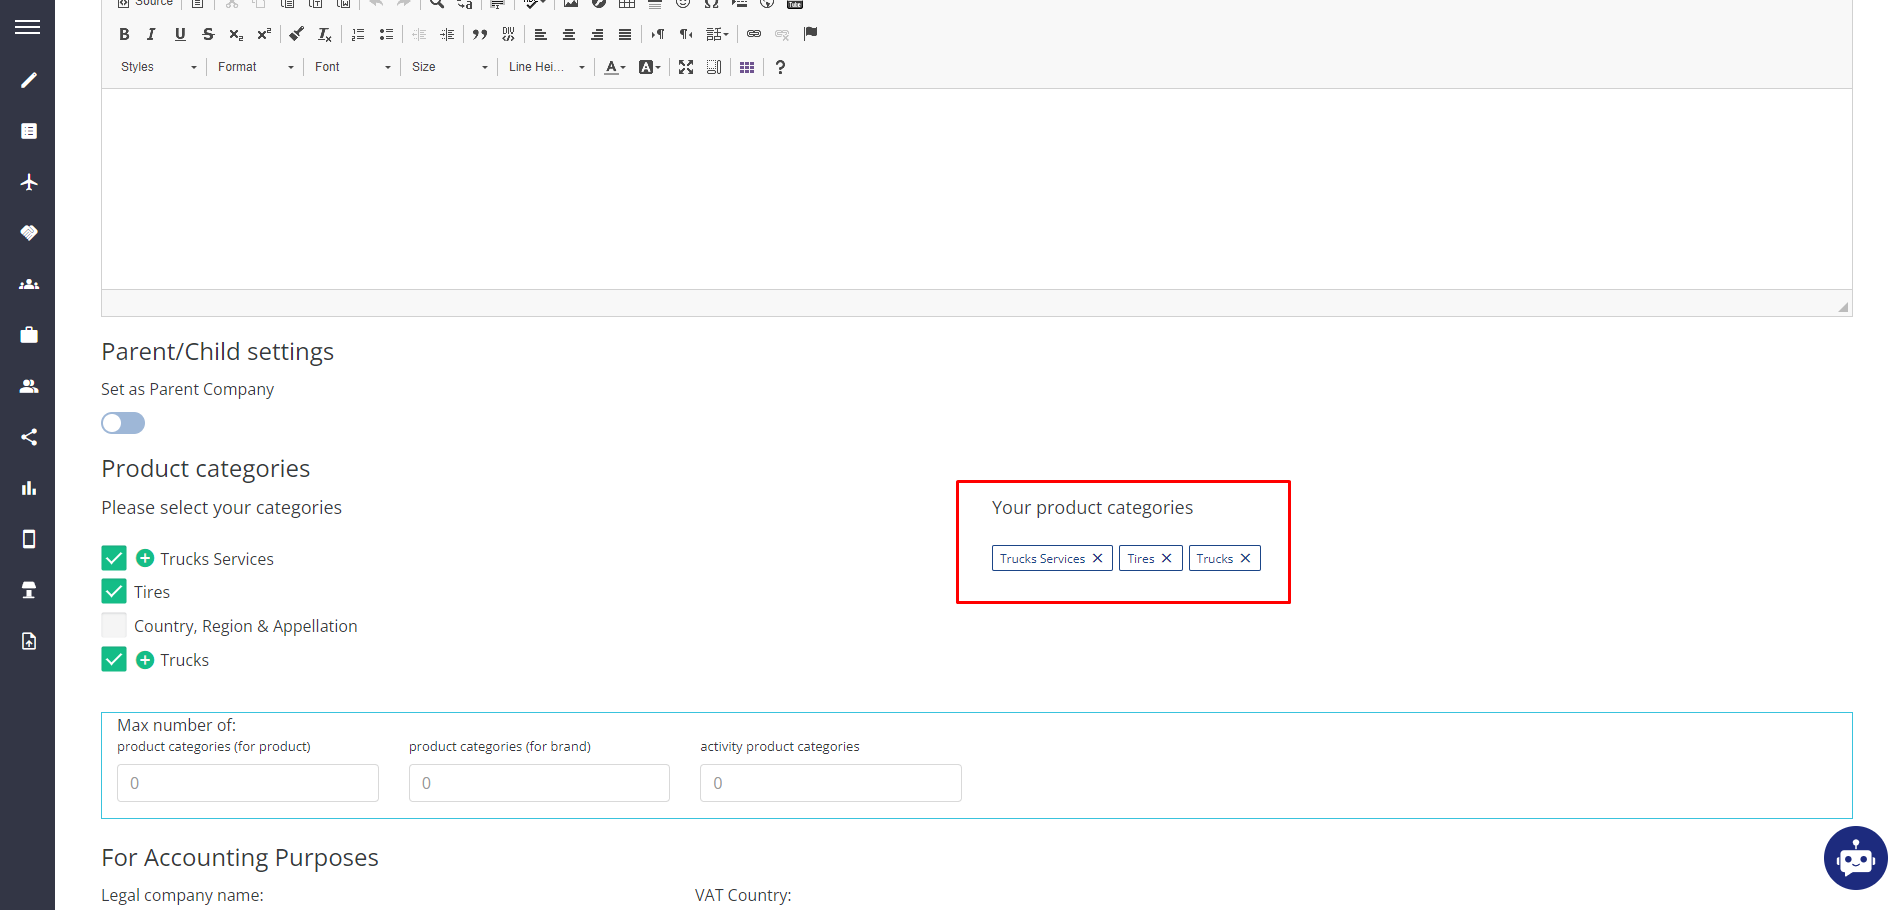Open the chatbot assistant

(1855, 858)
